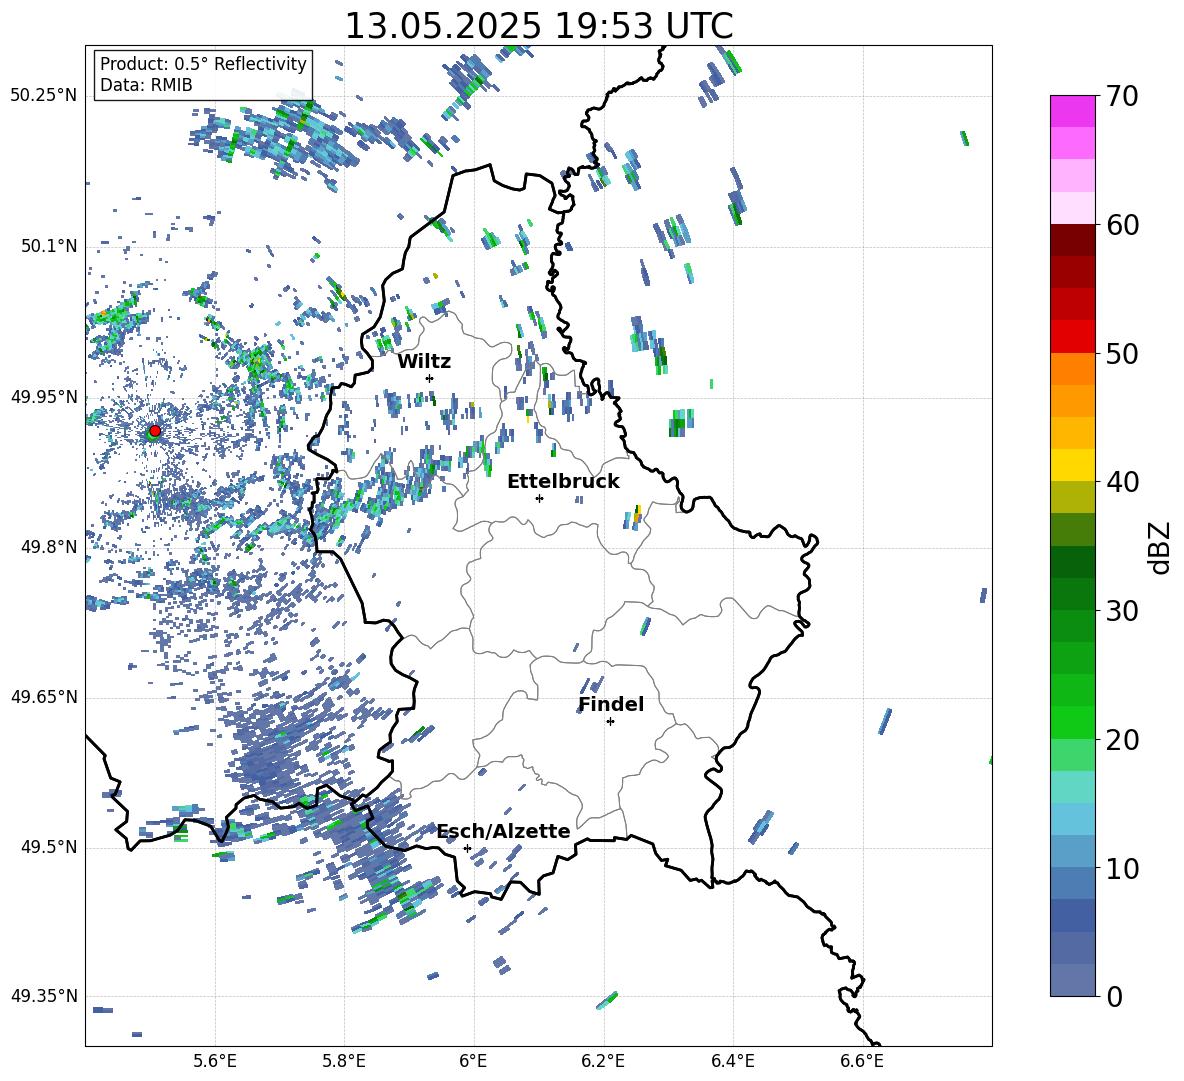Click the longitude label 5.6°E

click(x=215, y=1061)
